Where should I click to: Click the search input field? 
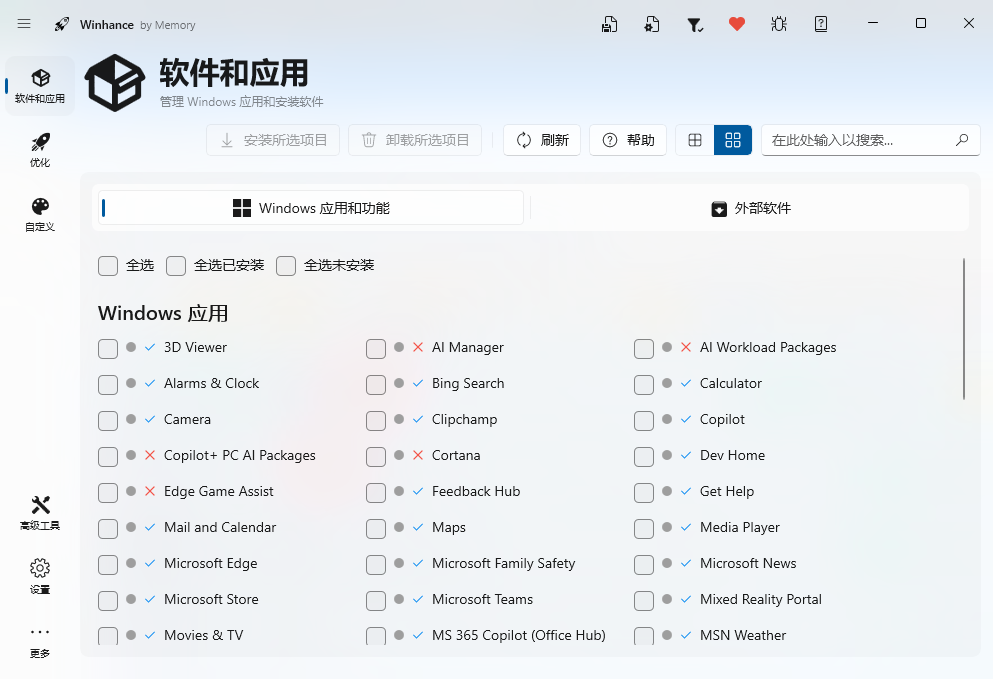pos(871,140)
